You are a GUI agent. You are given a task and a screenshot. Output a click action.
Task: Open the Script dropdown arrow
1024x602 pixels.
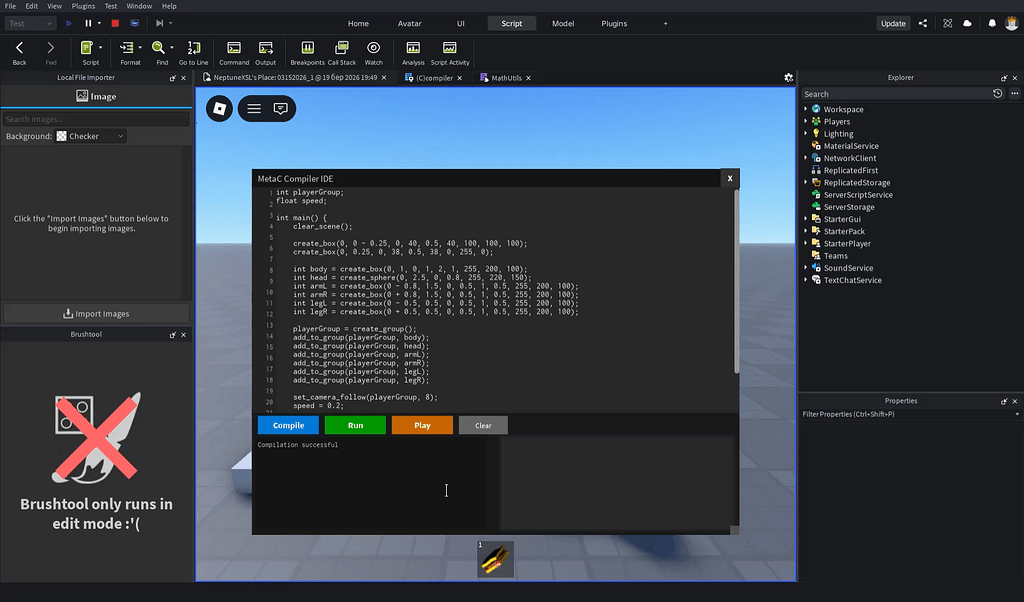[101, 48]
